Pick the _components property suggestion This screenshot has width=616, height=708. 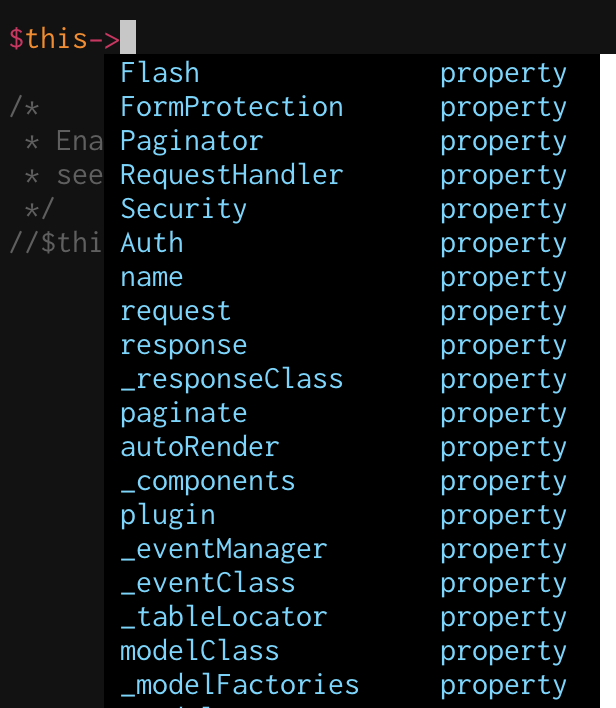point(207,481)
